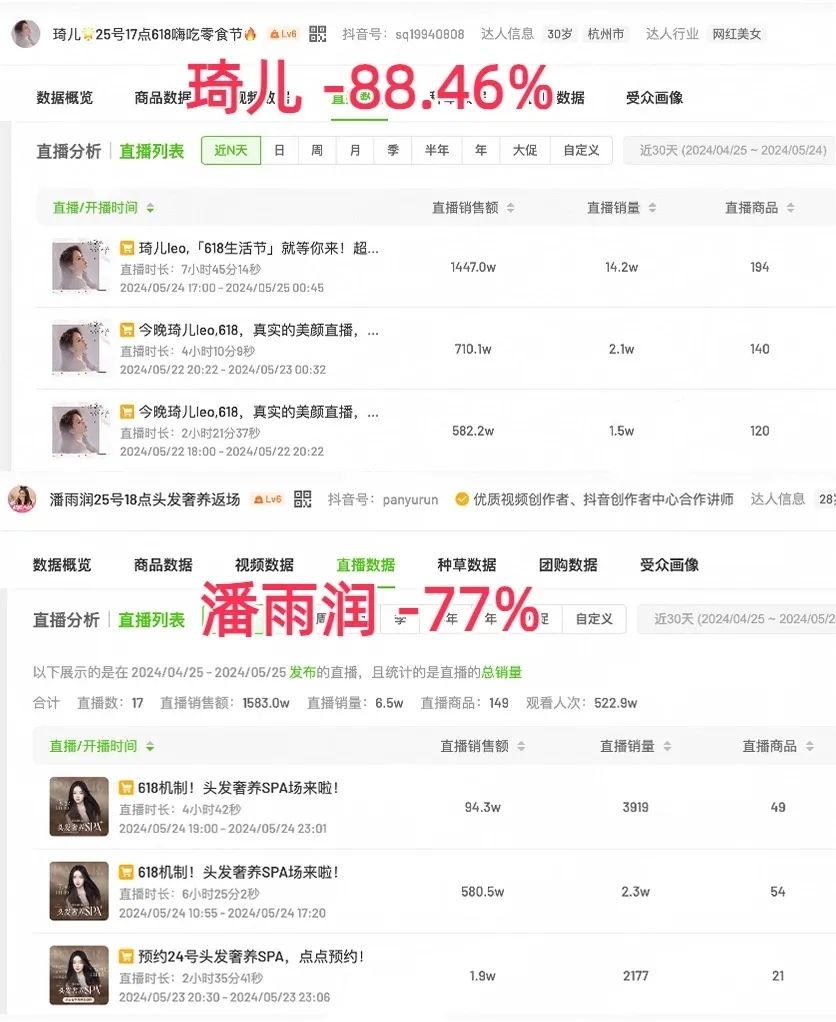Image resolution: width=836 pixels, height=1022 pixels.
Task: Select the 大促 time range option
Action: (525, 151)
